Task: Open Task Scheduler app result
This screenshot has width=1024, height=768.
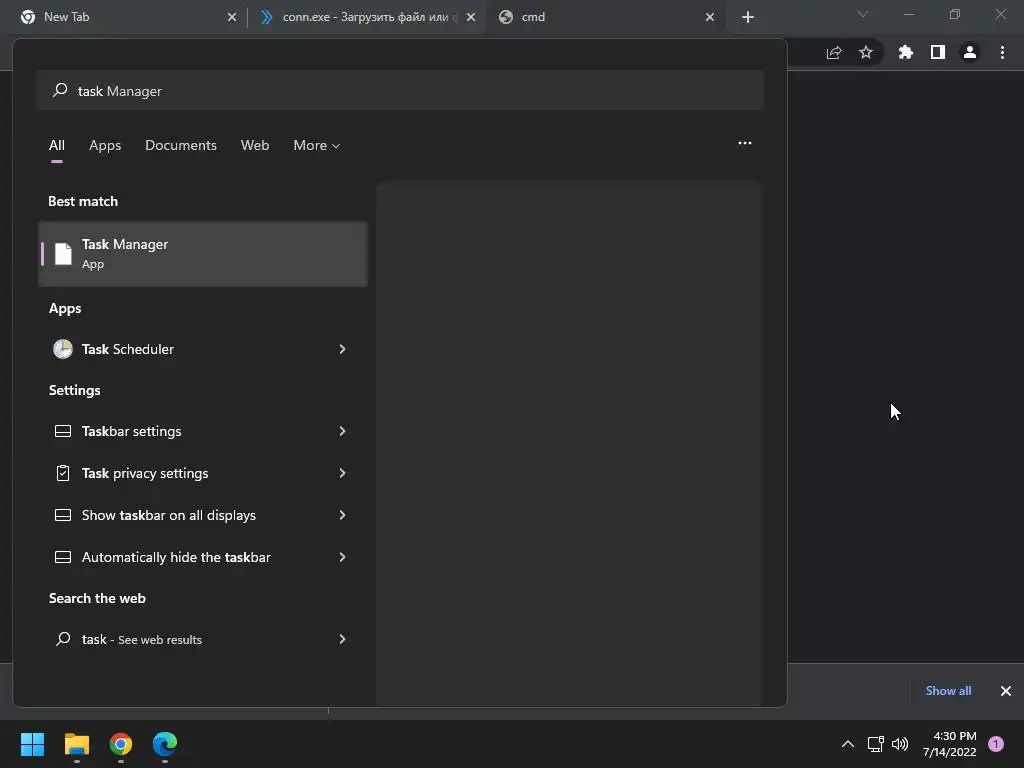Action: 202,349
